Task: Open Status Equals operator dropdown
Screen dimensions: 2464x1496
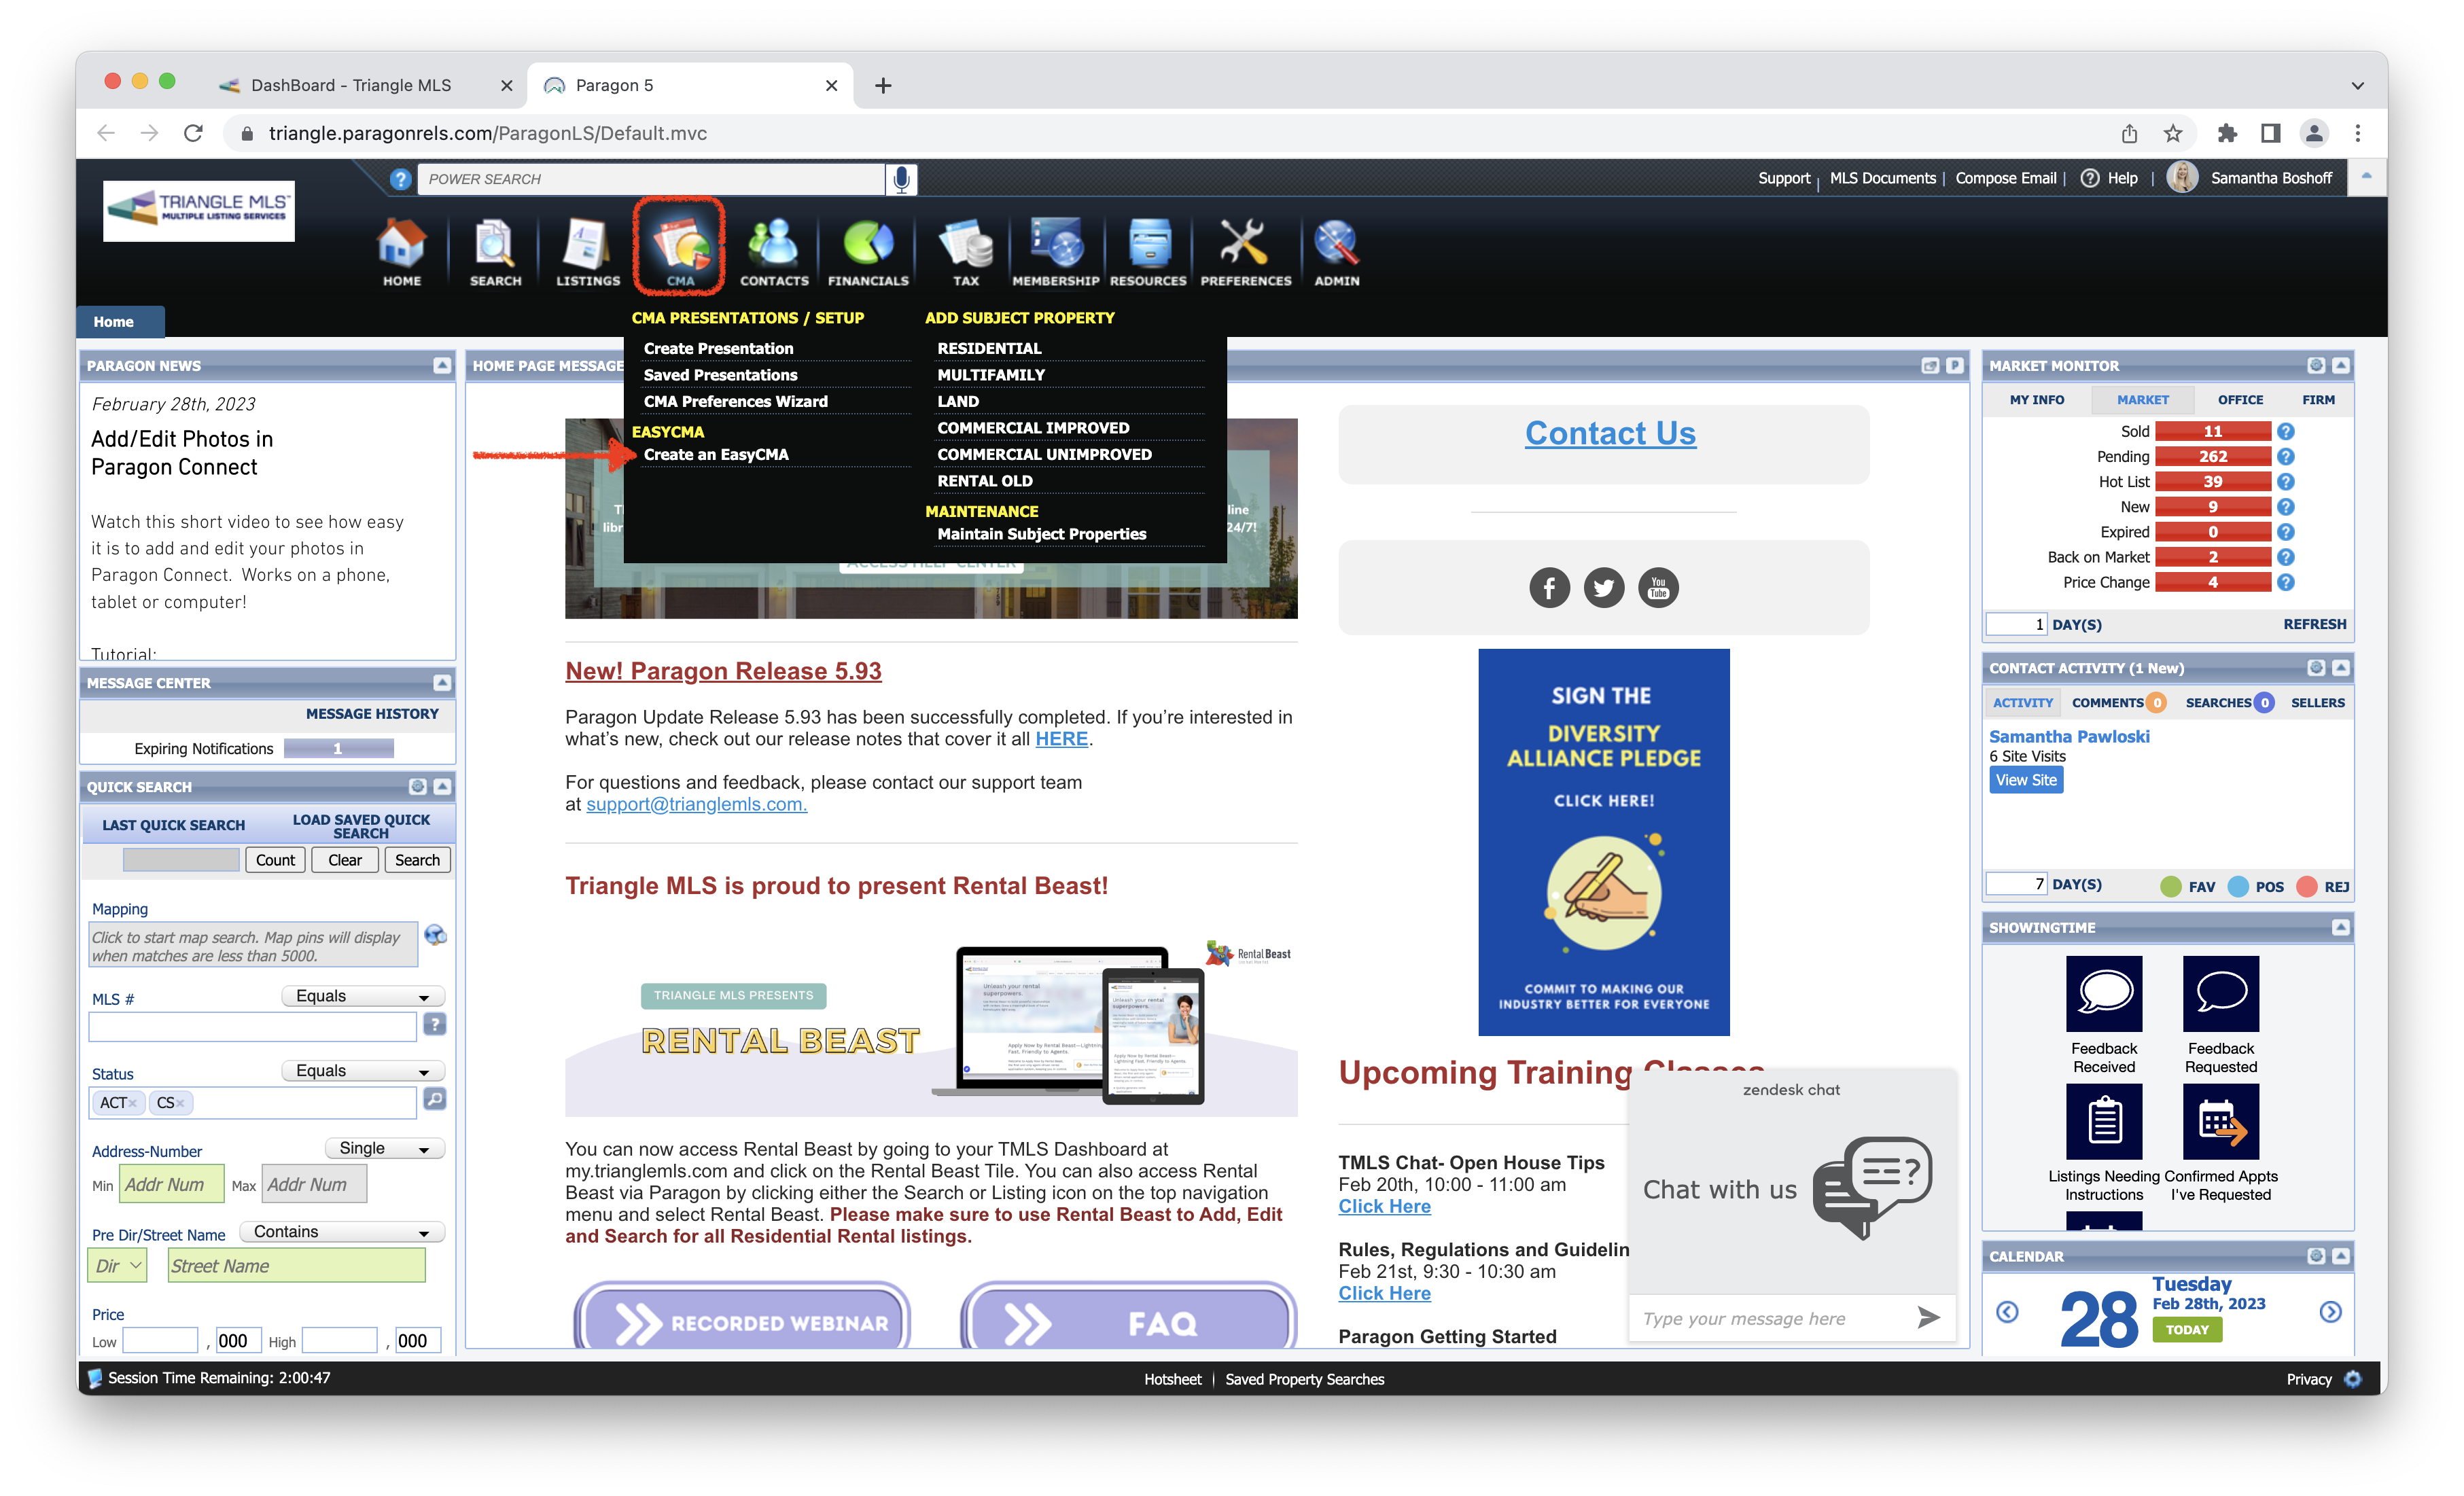Action: 362,1070
